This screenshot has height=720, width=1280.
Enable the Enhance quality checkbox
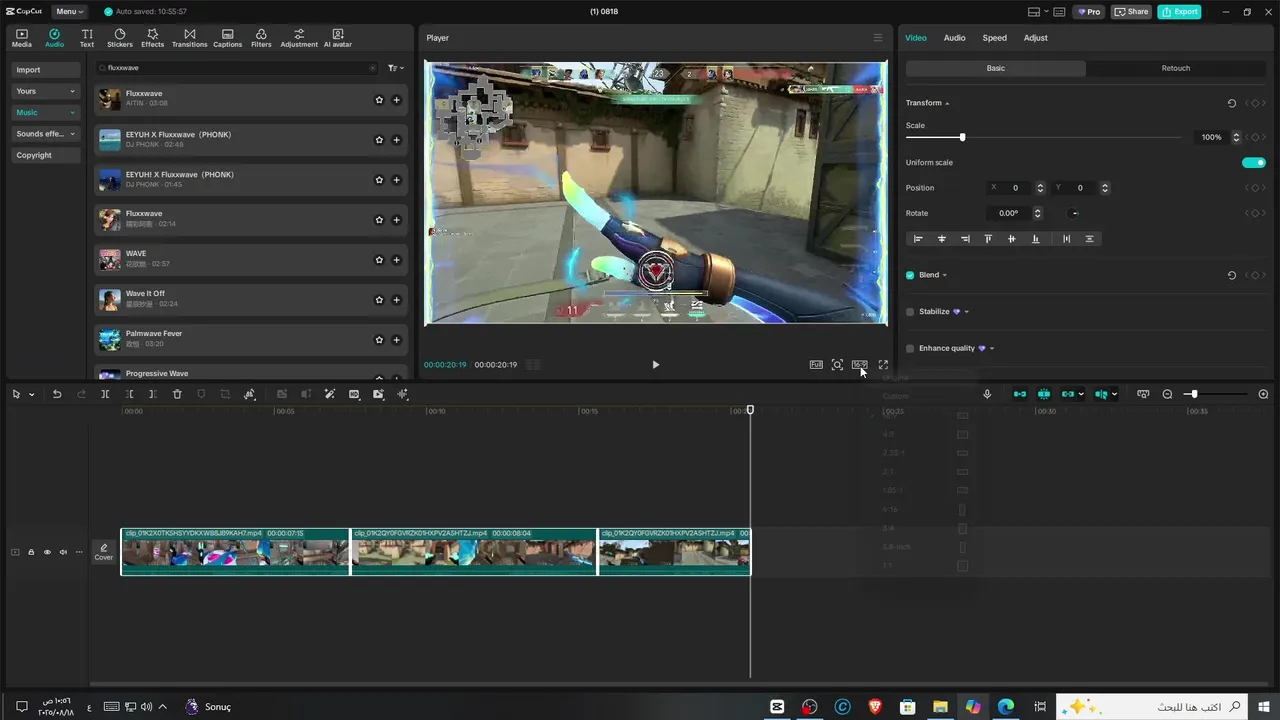(910, 348)
